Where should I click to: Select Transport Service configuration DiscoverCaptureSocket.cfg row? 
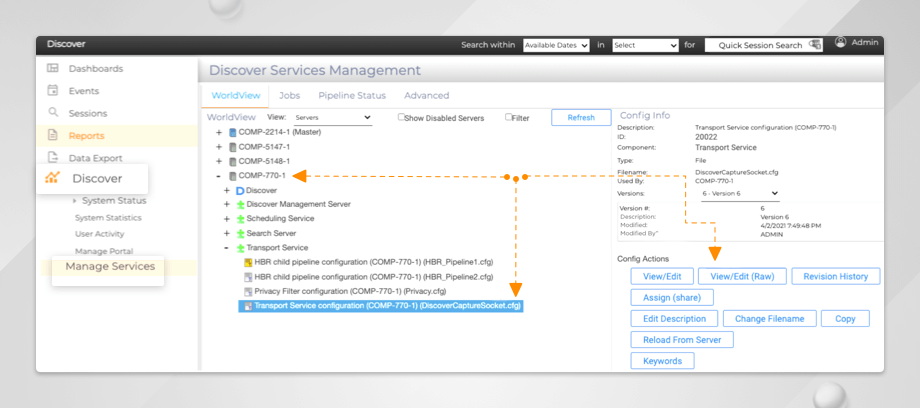pyautogui.click(x=381, y=306)
